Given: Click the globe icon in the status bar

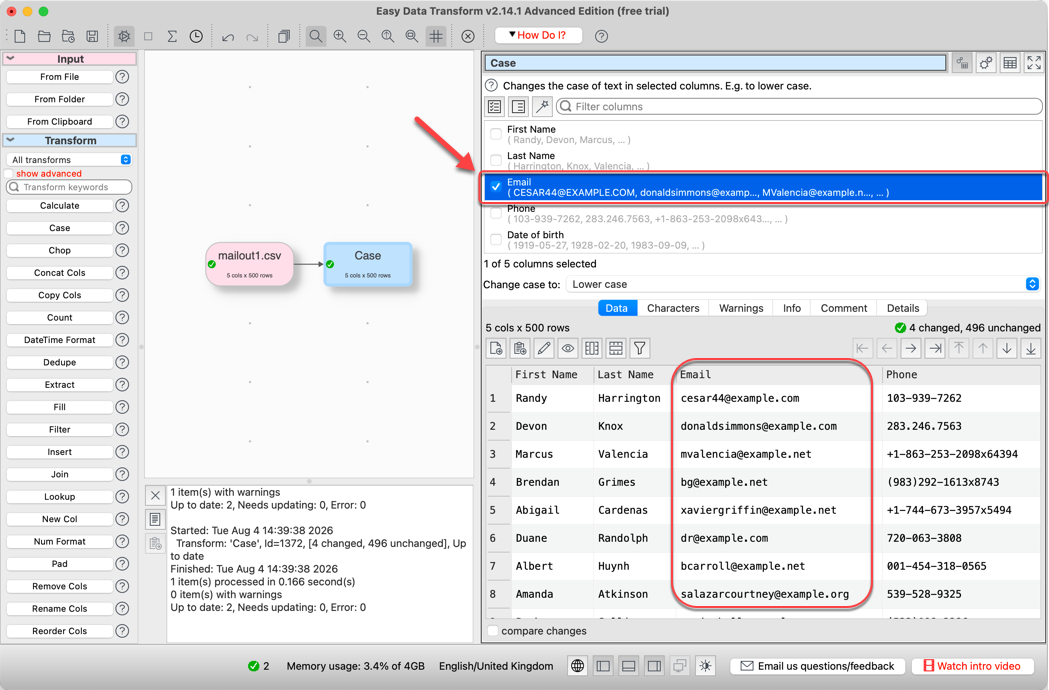Looking at the screenshot, I should pyautogui.click(x=577, y=666).
